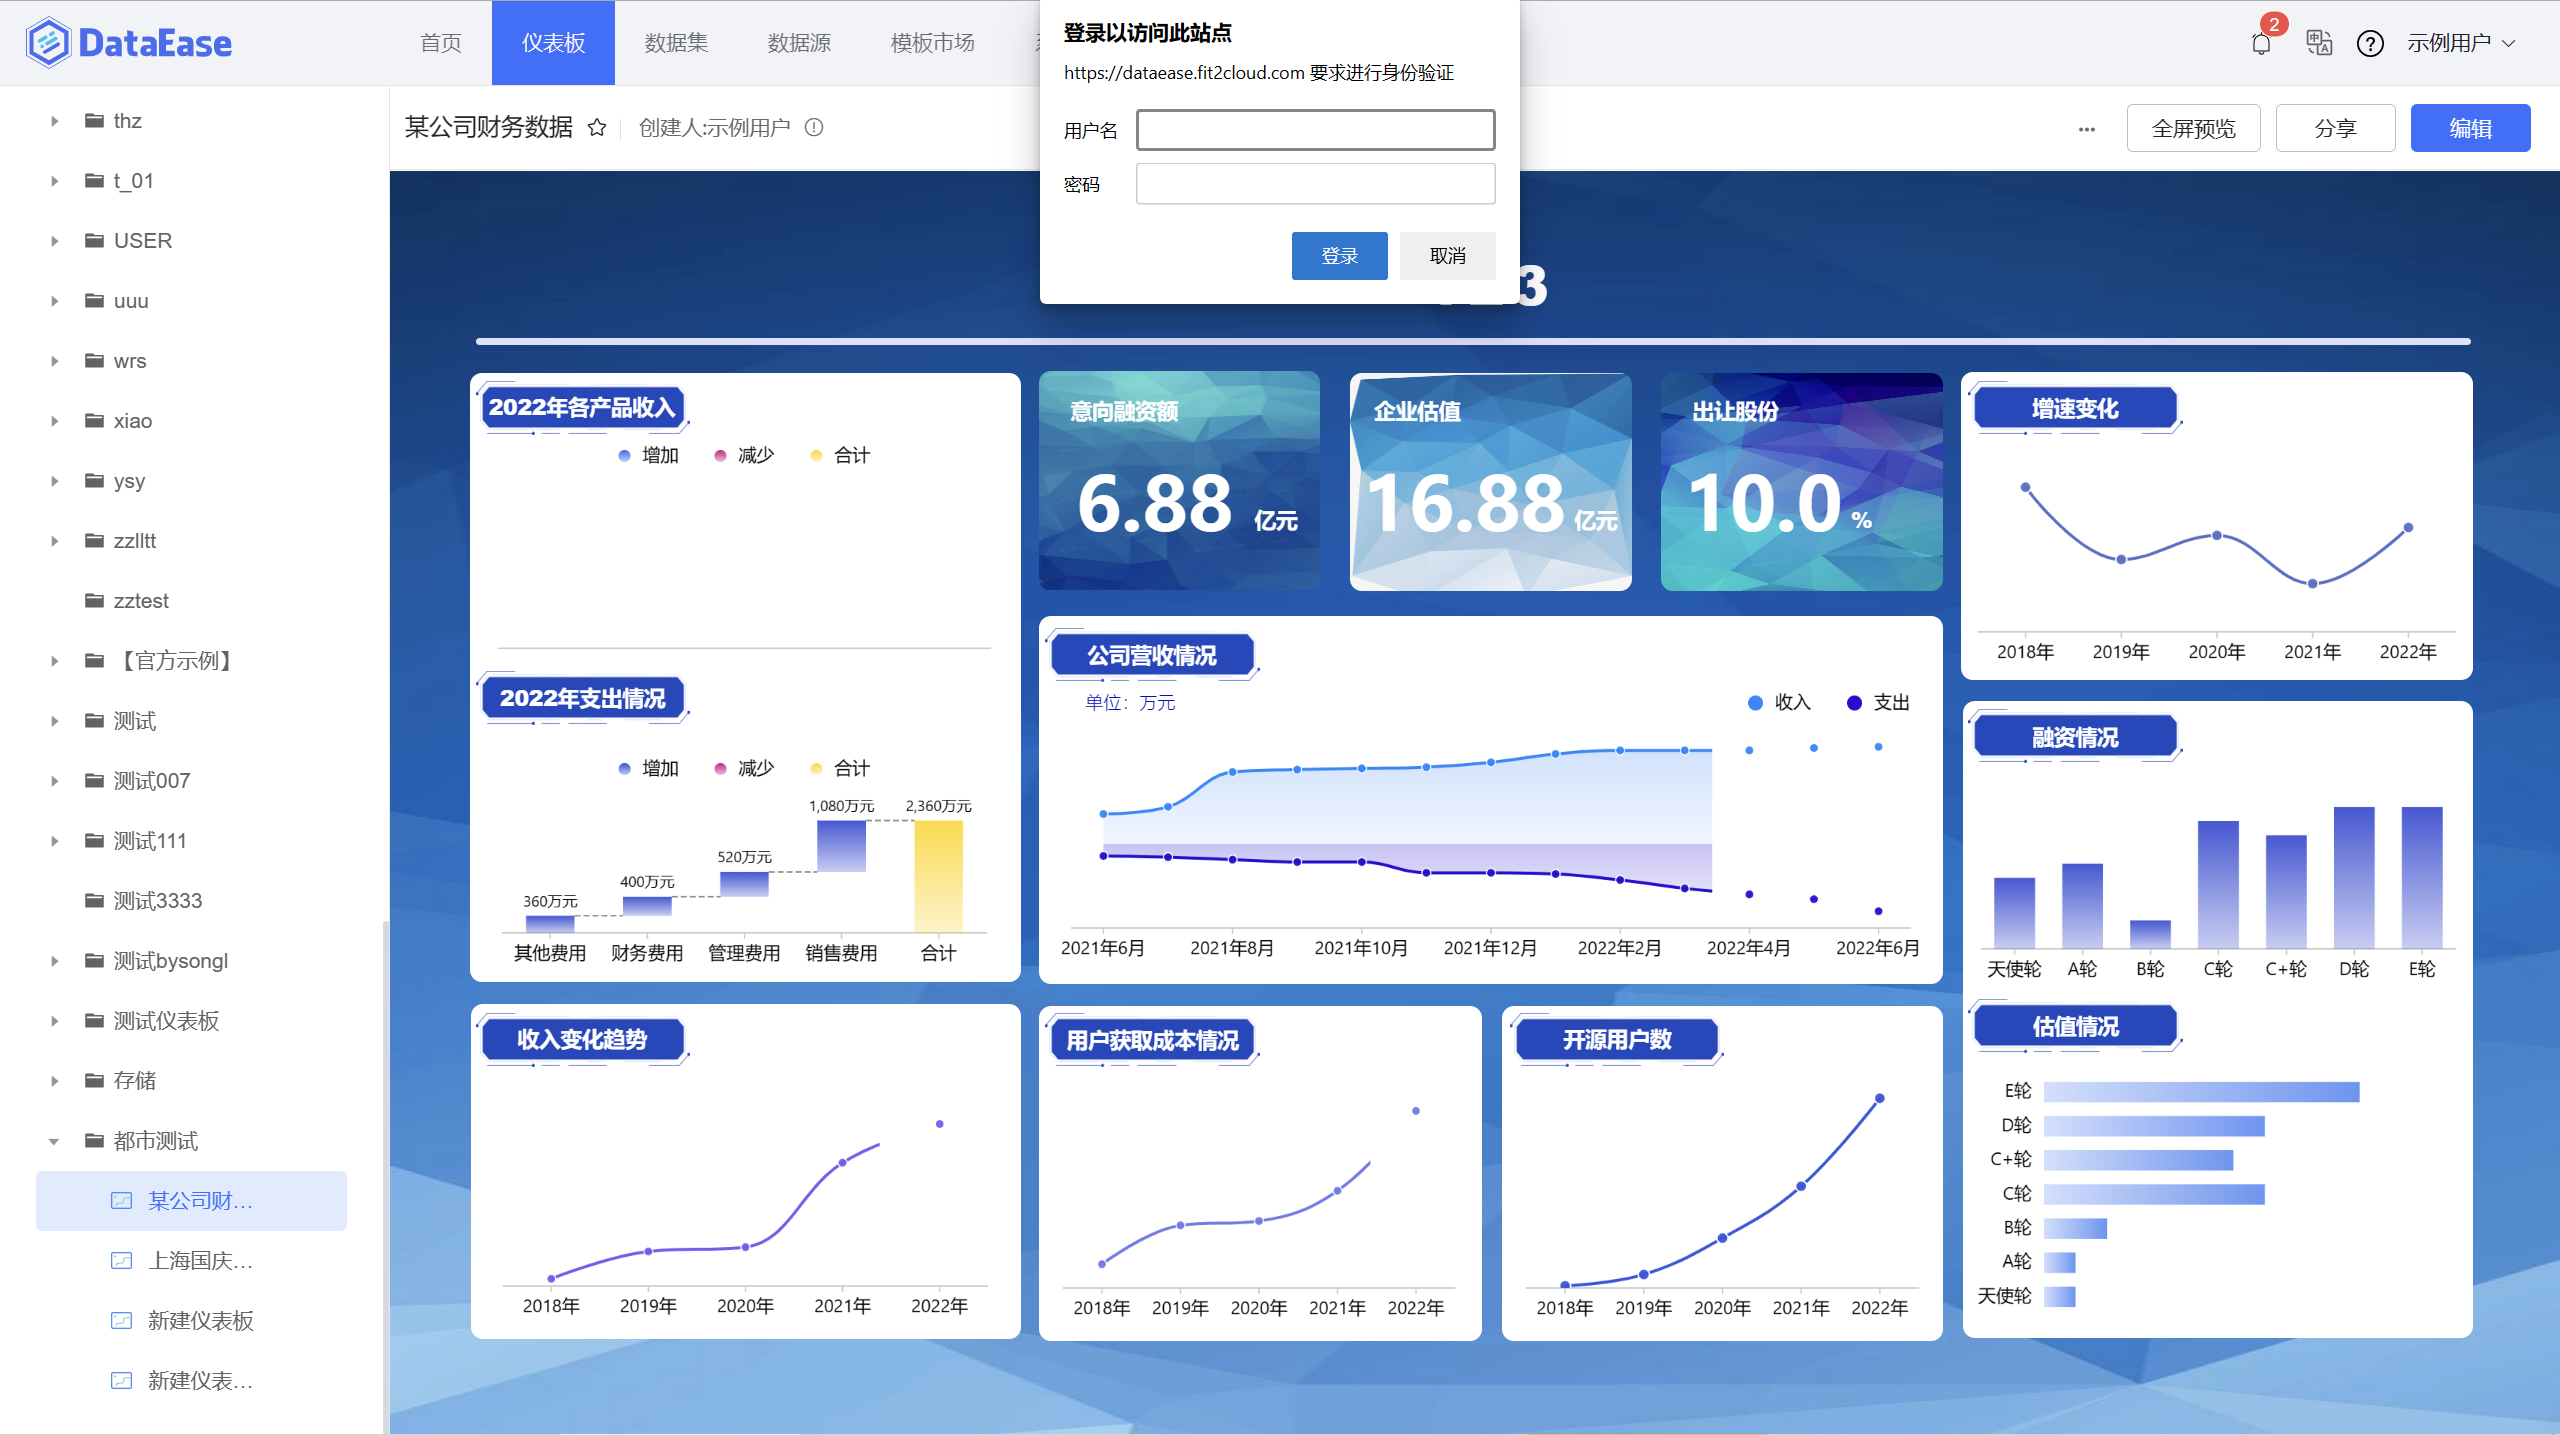Star the 某公司财务数据 dashboard
Screen dimensions: 2560x1435
597,128
